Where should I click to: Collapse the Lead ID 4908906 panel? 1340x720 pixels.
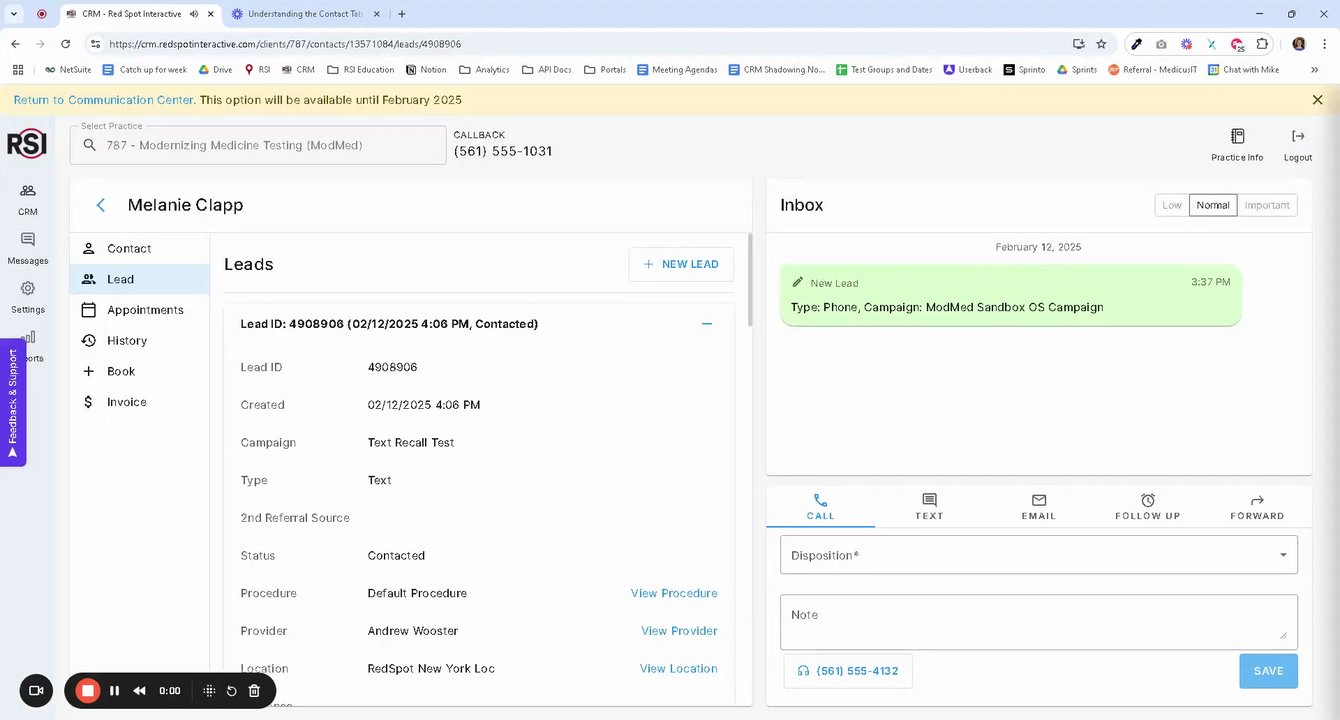[707, 324]
